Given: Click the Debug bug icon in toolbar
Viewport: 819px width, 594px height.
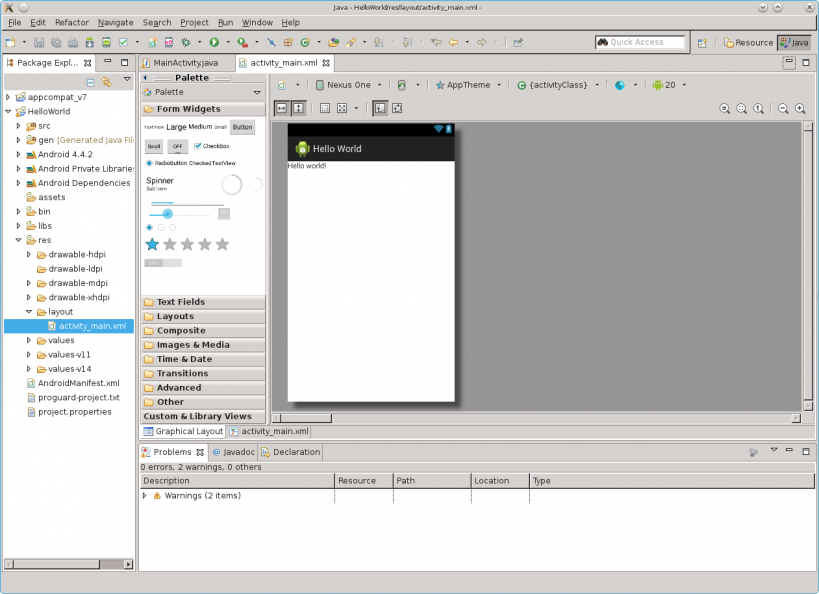Looking at the screenshot, I should pos(186,42).
